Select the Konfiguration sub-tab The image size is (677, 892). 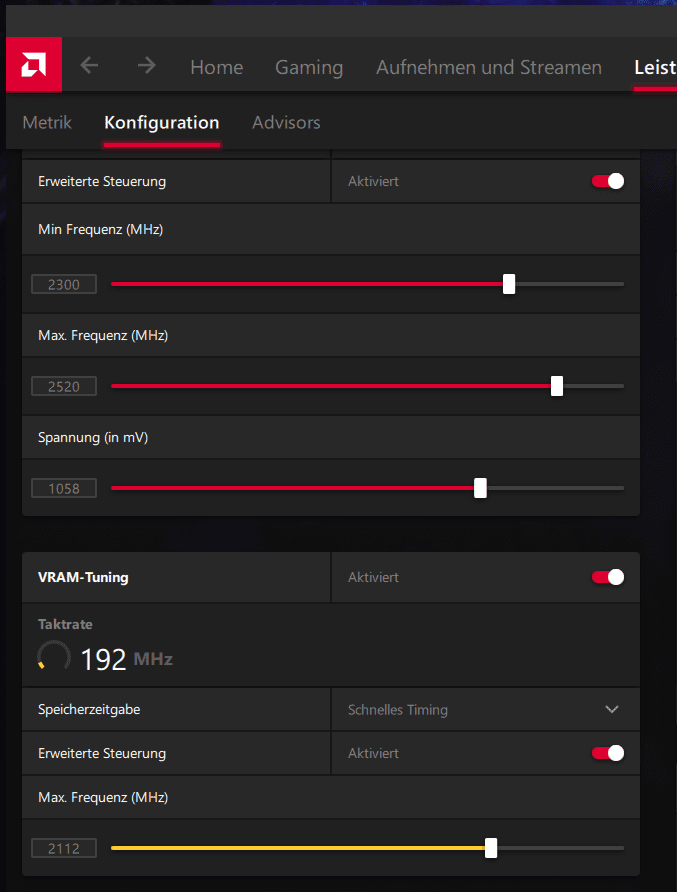161,123
